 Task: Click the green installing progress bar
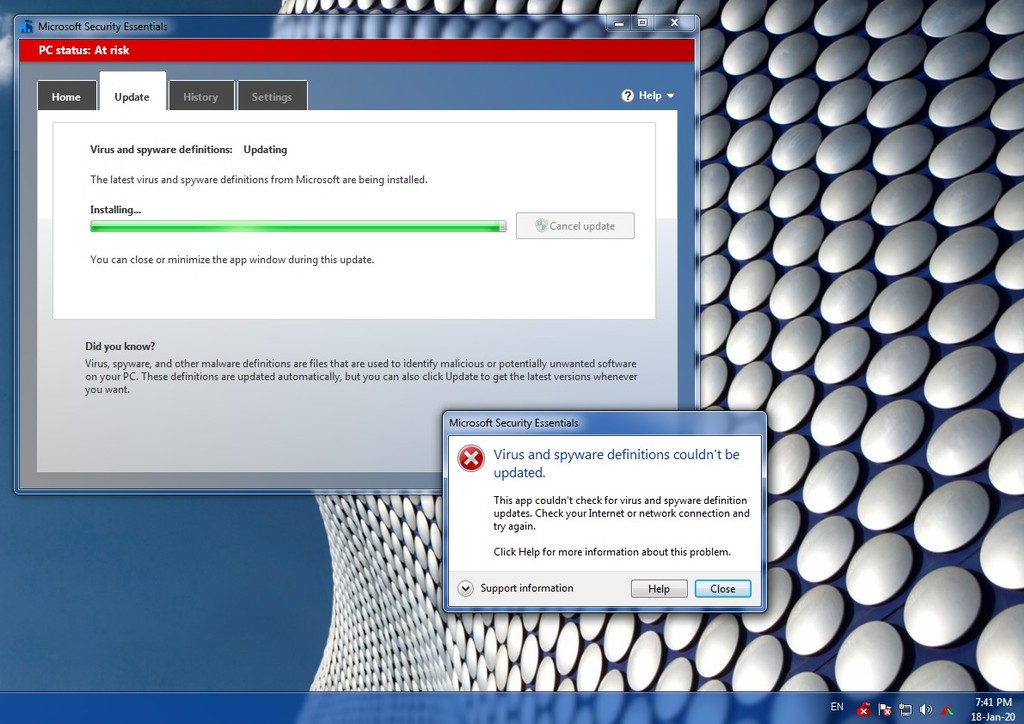click(298, 226)
